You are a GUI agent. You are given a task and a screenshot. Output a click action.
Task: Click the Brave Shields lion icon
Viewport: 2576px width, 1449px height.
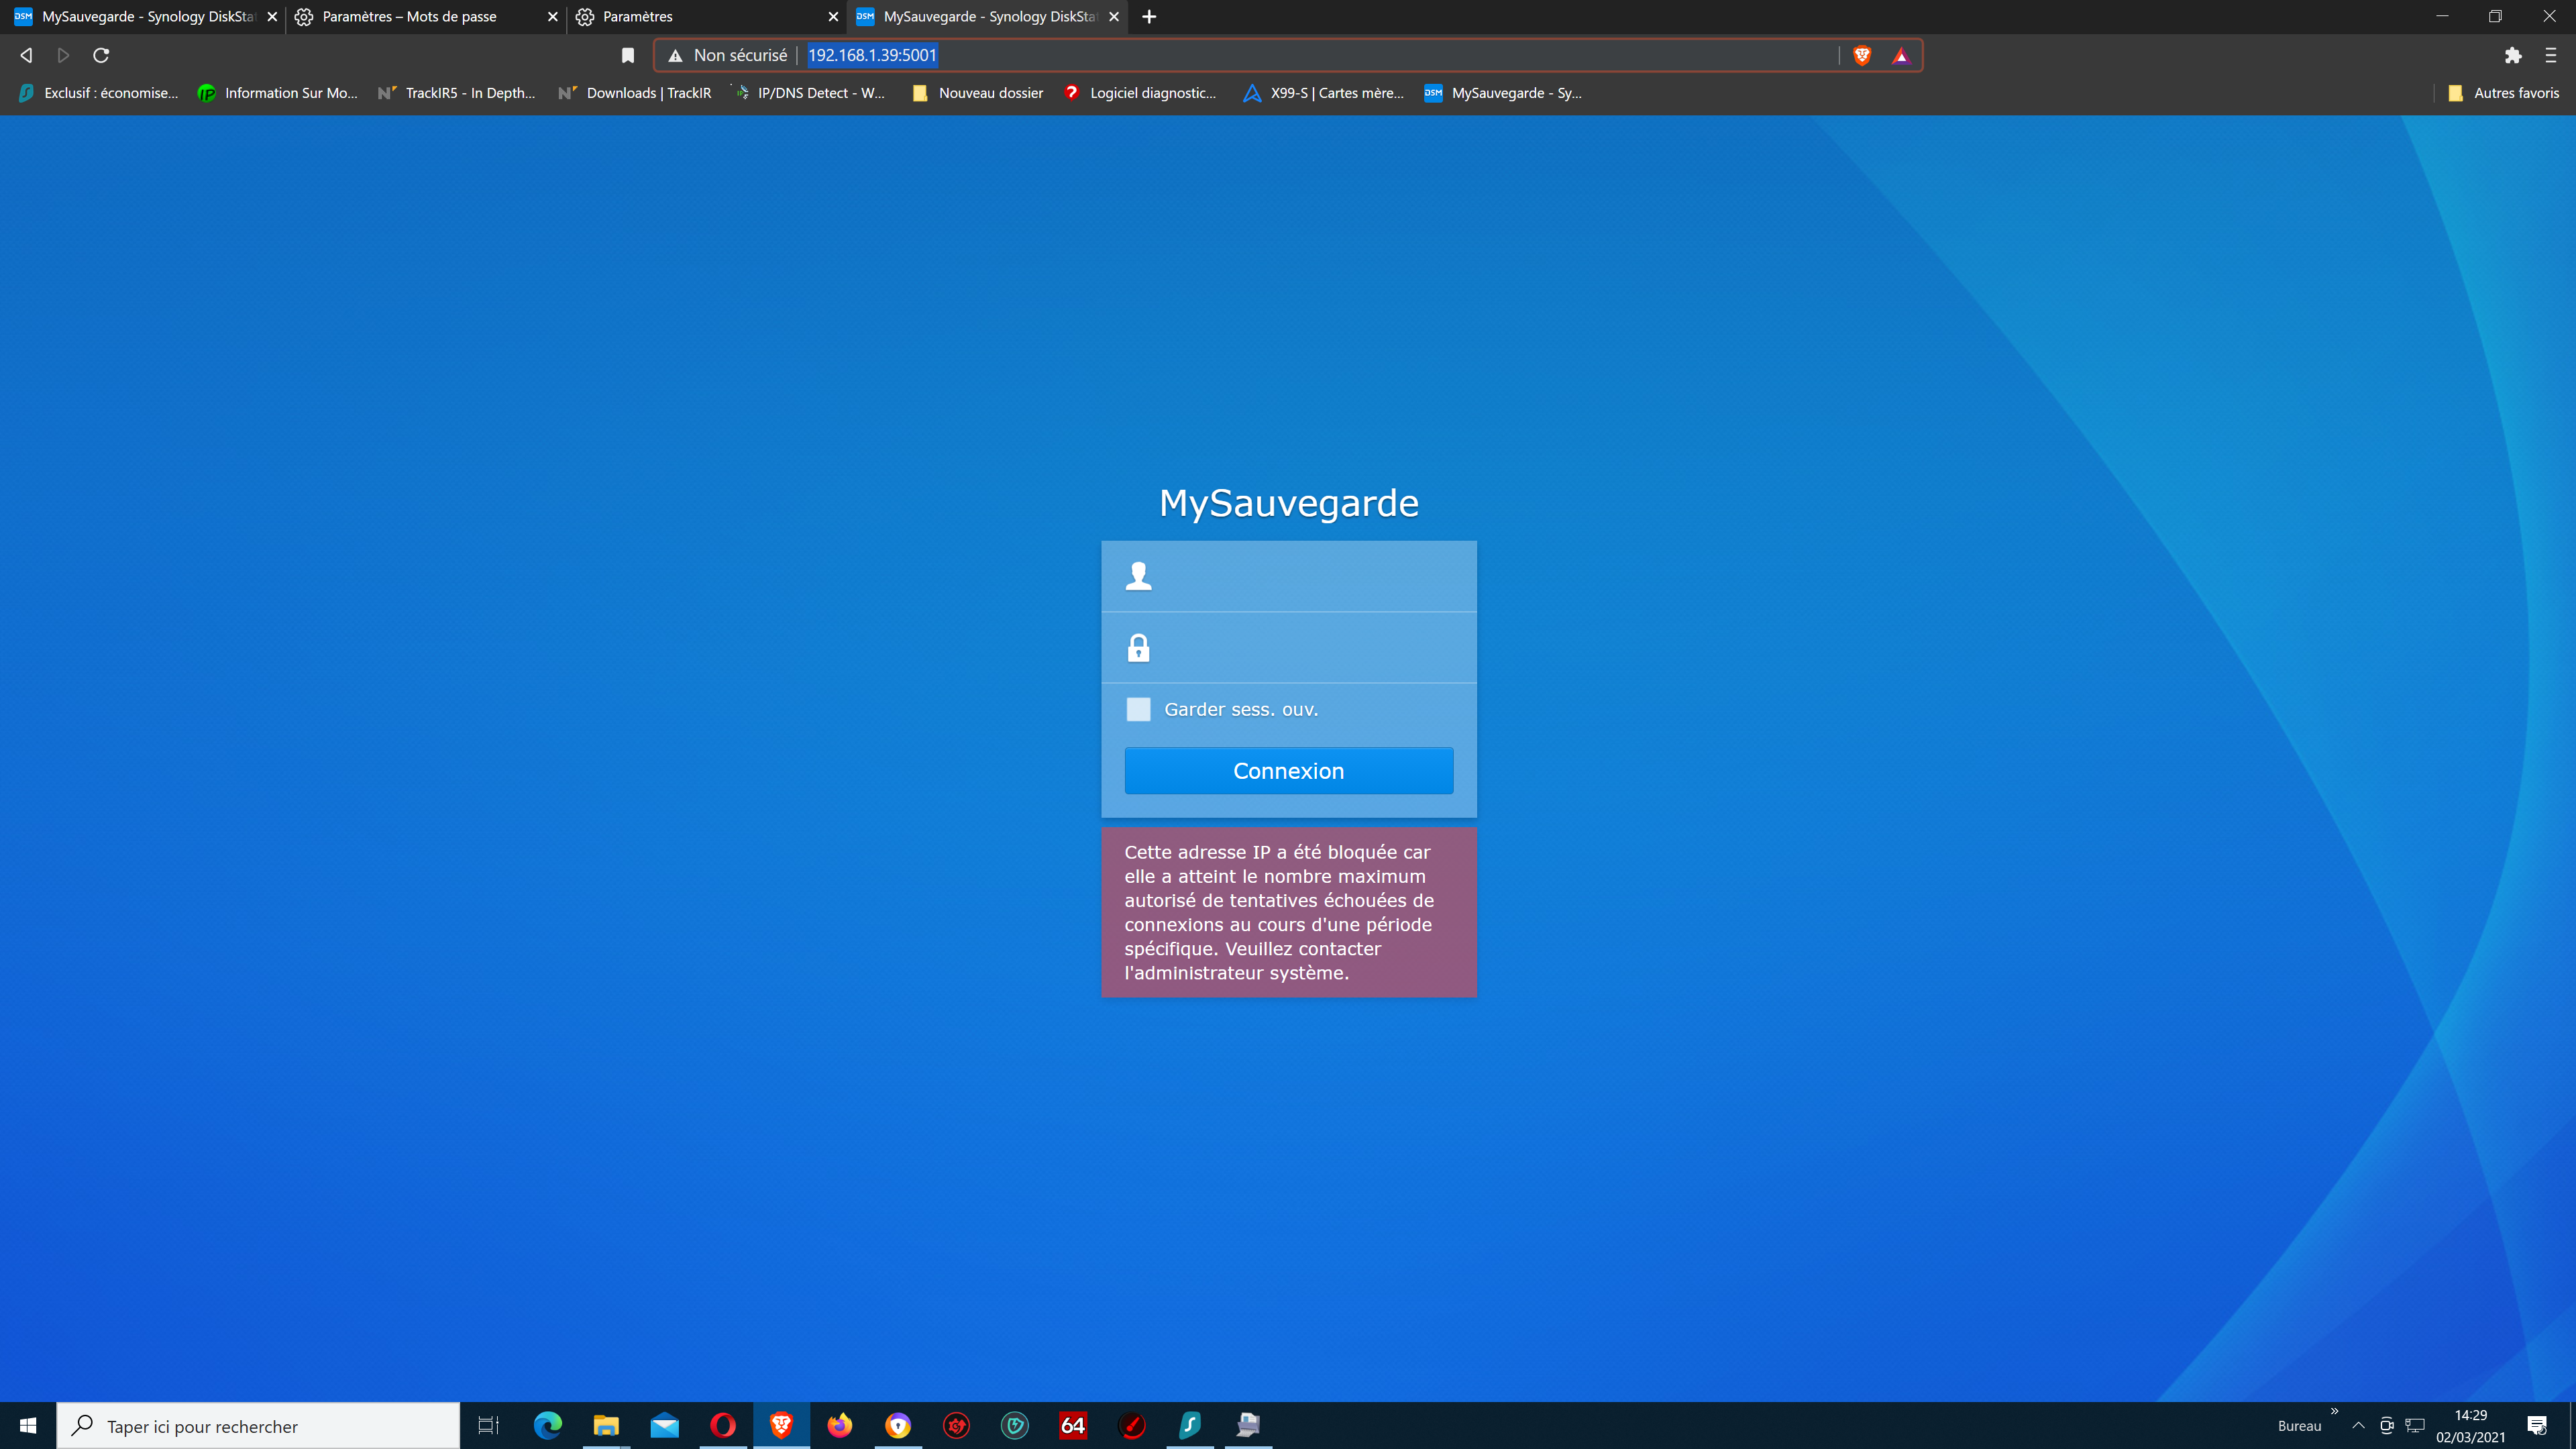[x=1862, y=55]
